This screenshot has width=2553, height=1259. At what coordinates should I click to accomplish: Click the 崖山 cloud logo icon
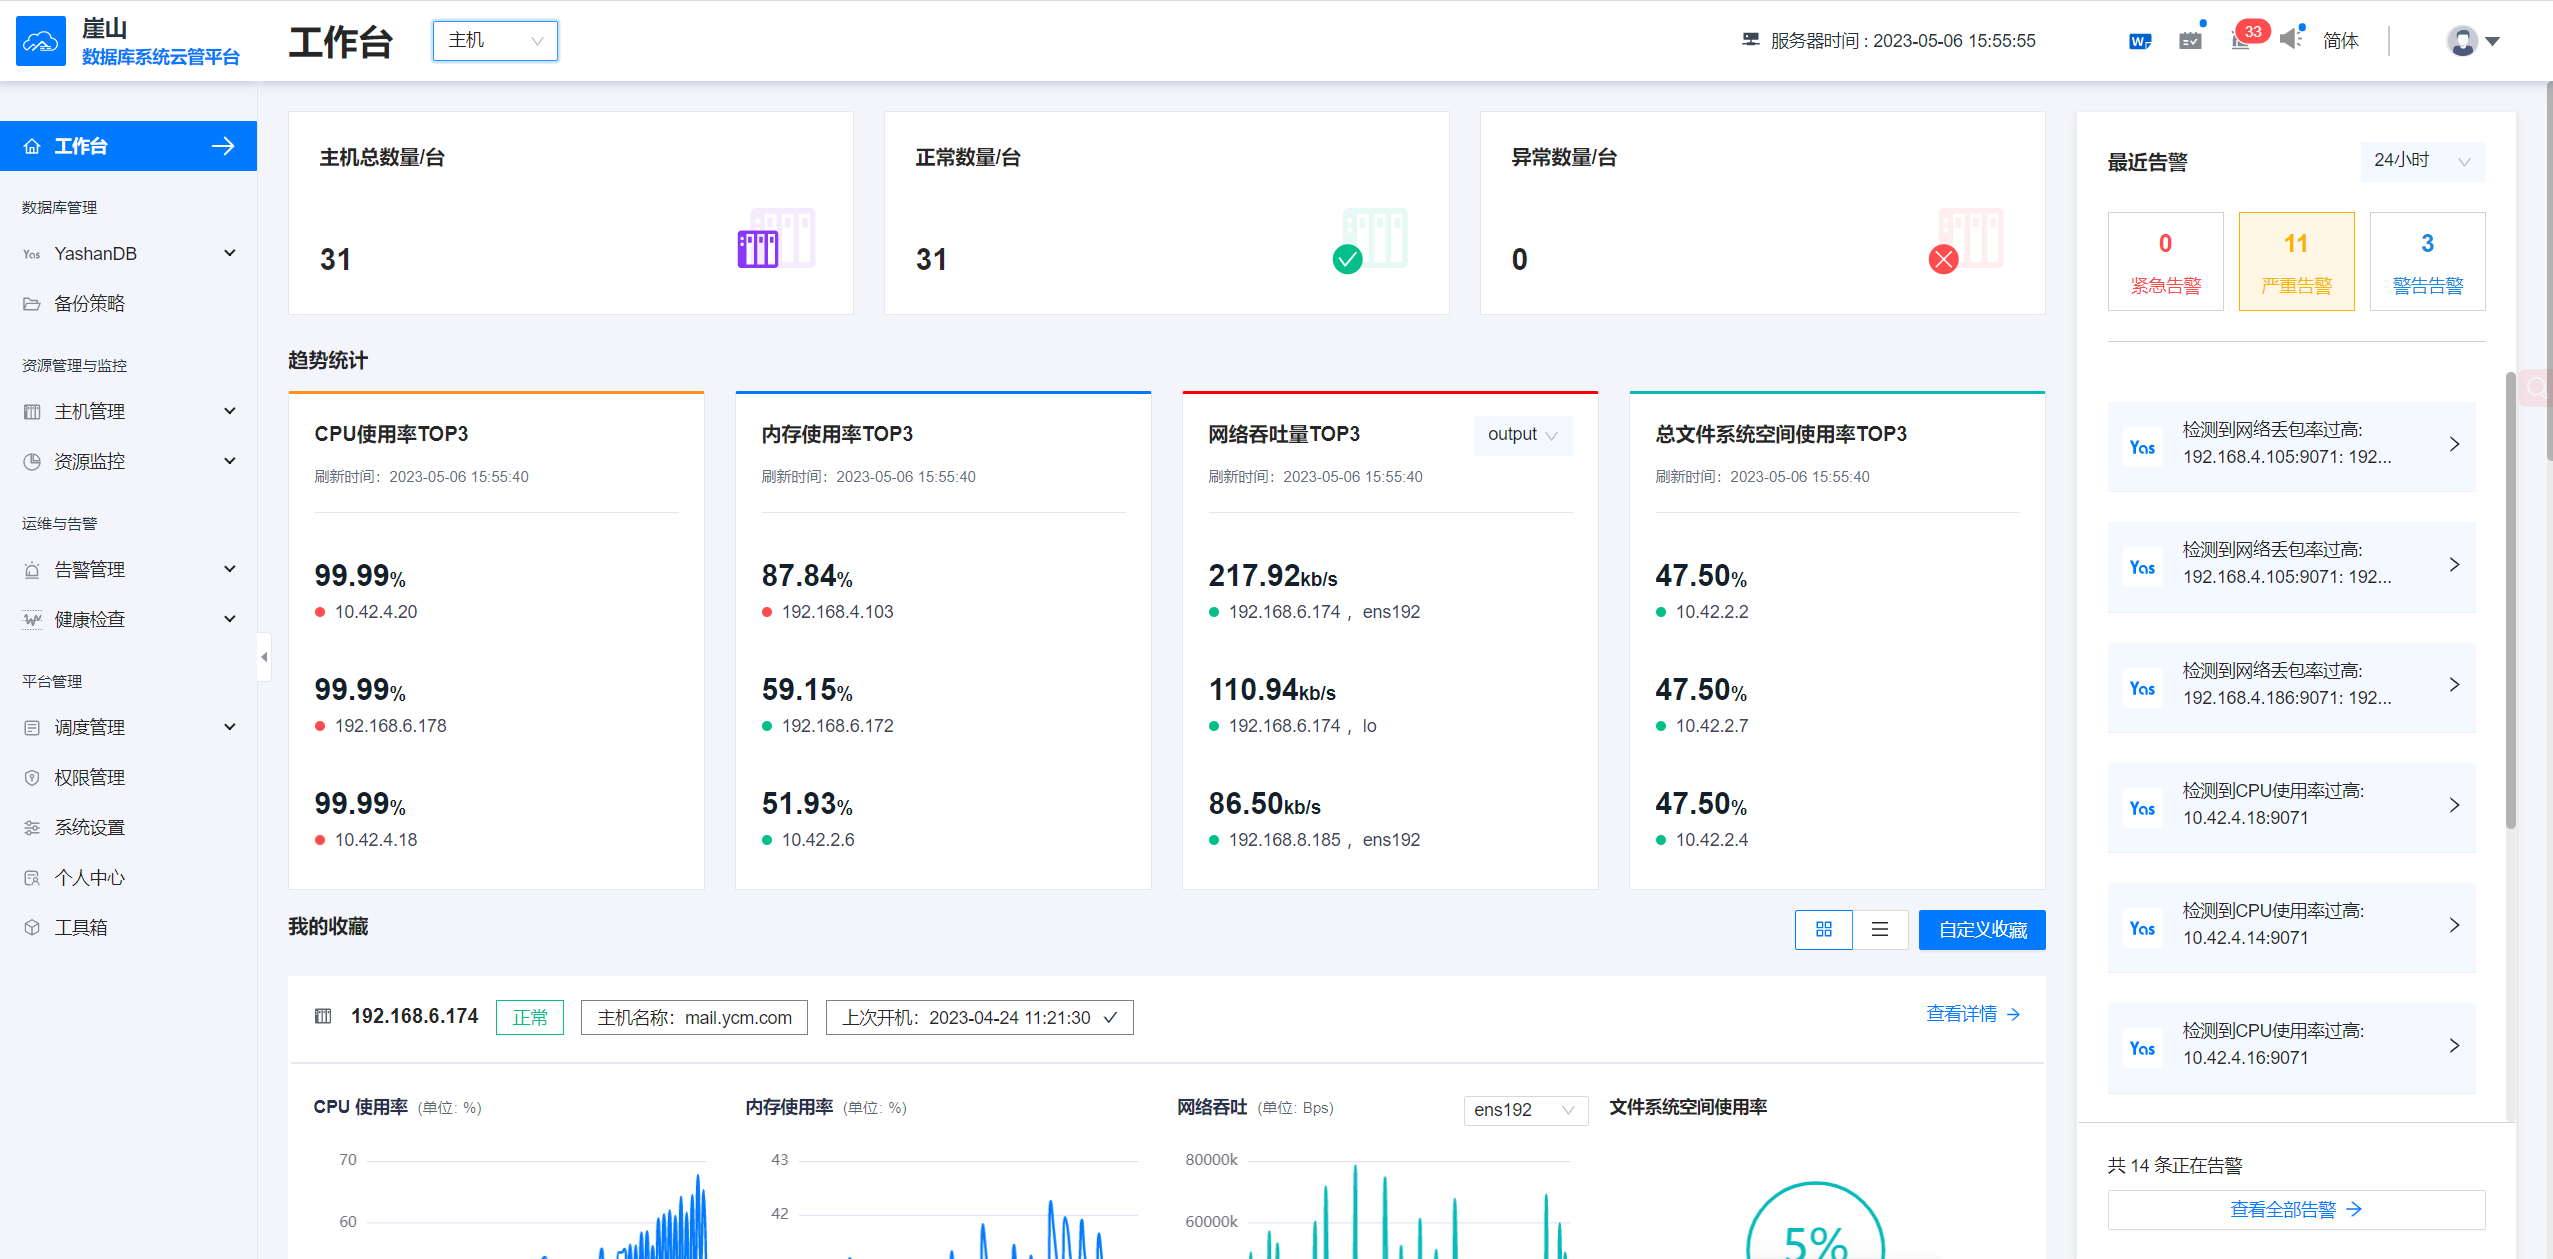[41, 41]
